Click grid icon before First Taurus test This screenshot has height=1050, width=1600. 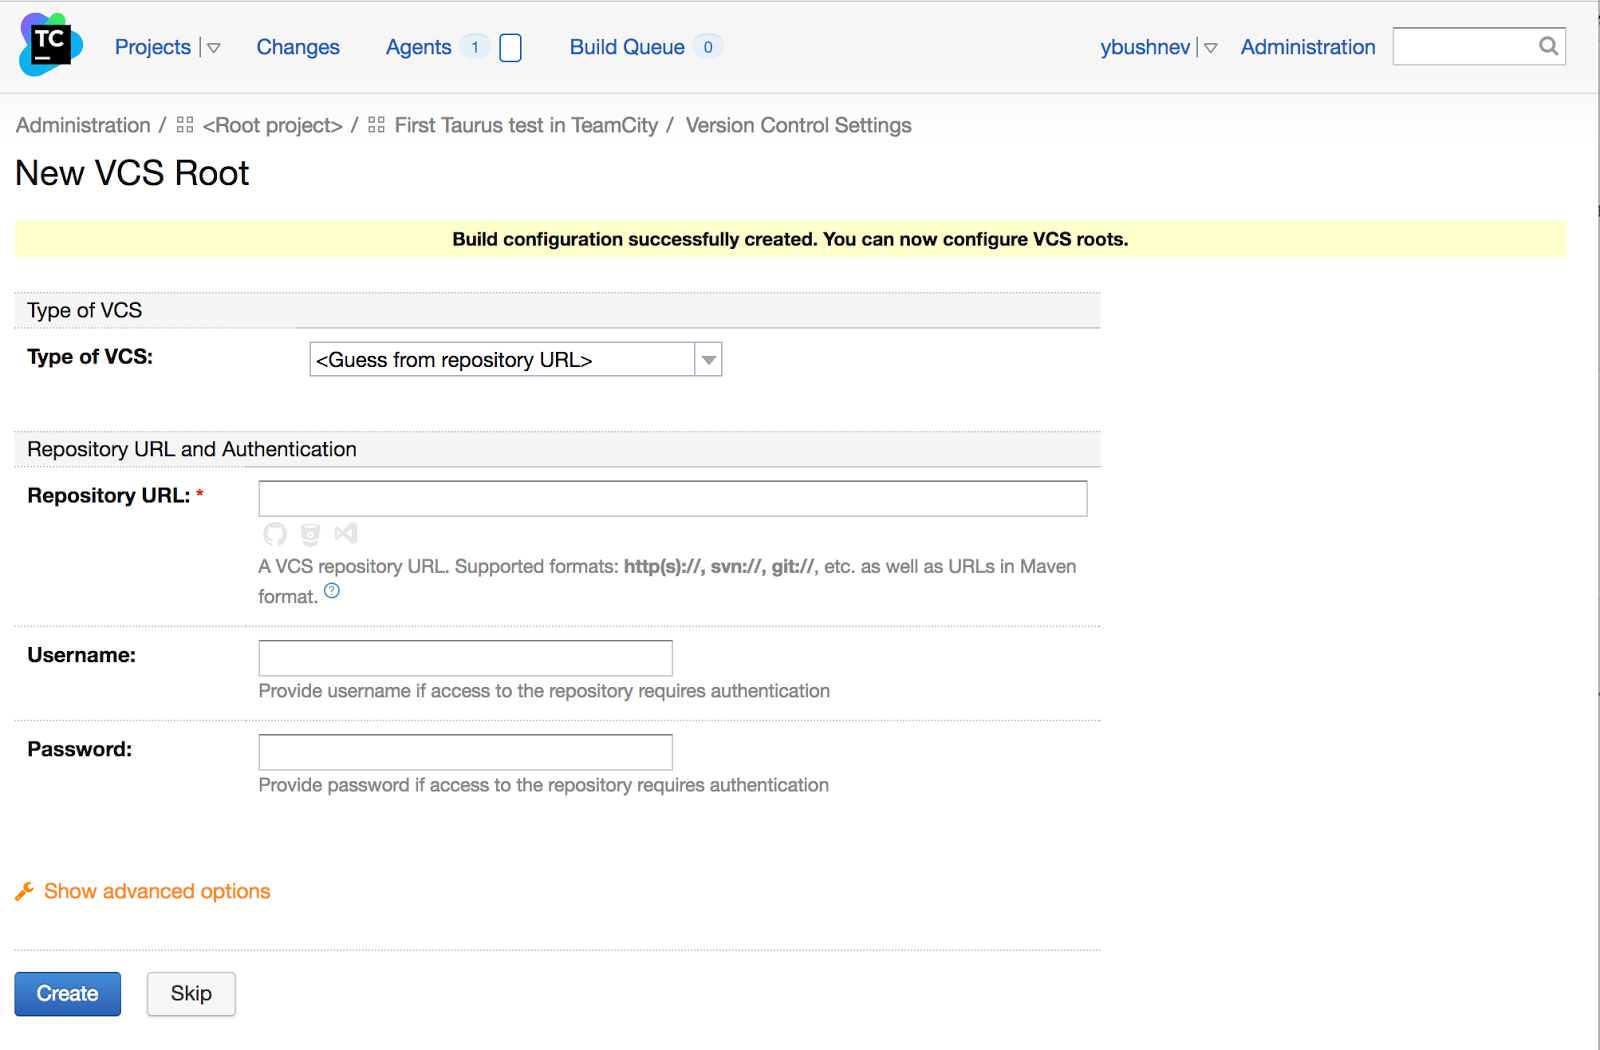pyautogui.click(x=376, y=125)
